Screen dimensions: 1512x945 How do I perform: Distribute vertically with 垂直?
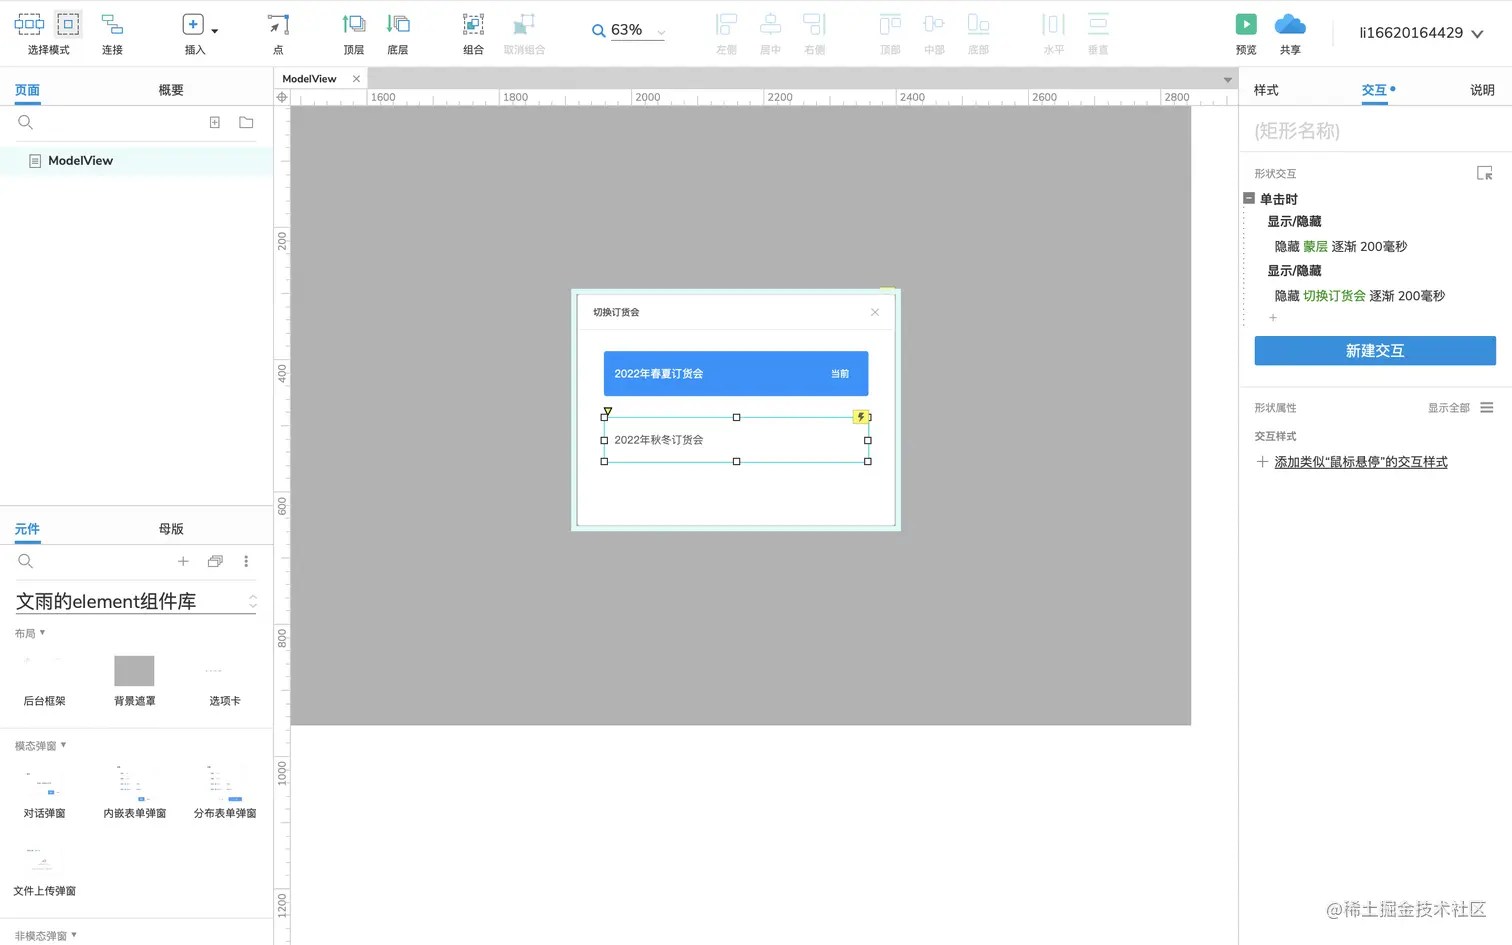tap(1098, 32)
